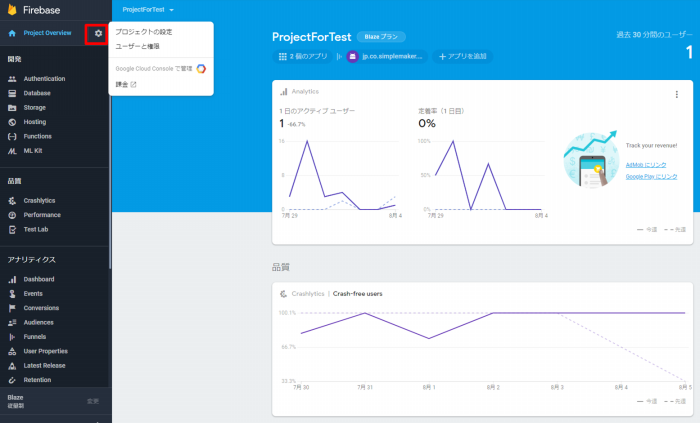
Task: Select the Authentication people icon
Action: 12,79
